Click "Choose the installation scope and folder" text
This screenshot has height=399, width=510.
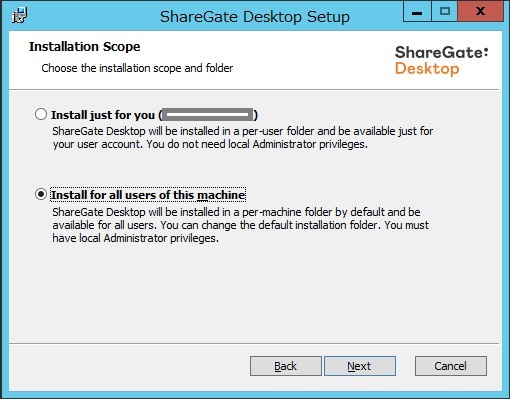pyautogui.click(x=137, y=68)
